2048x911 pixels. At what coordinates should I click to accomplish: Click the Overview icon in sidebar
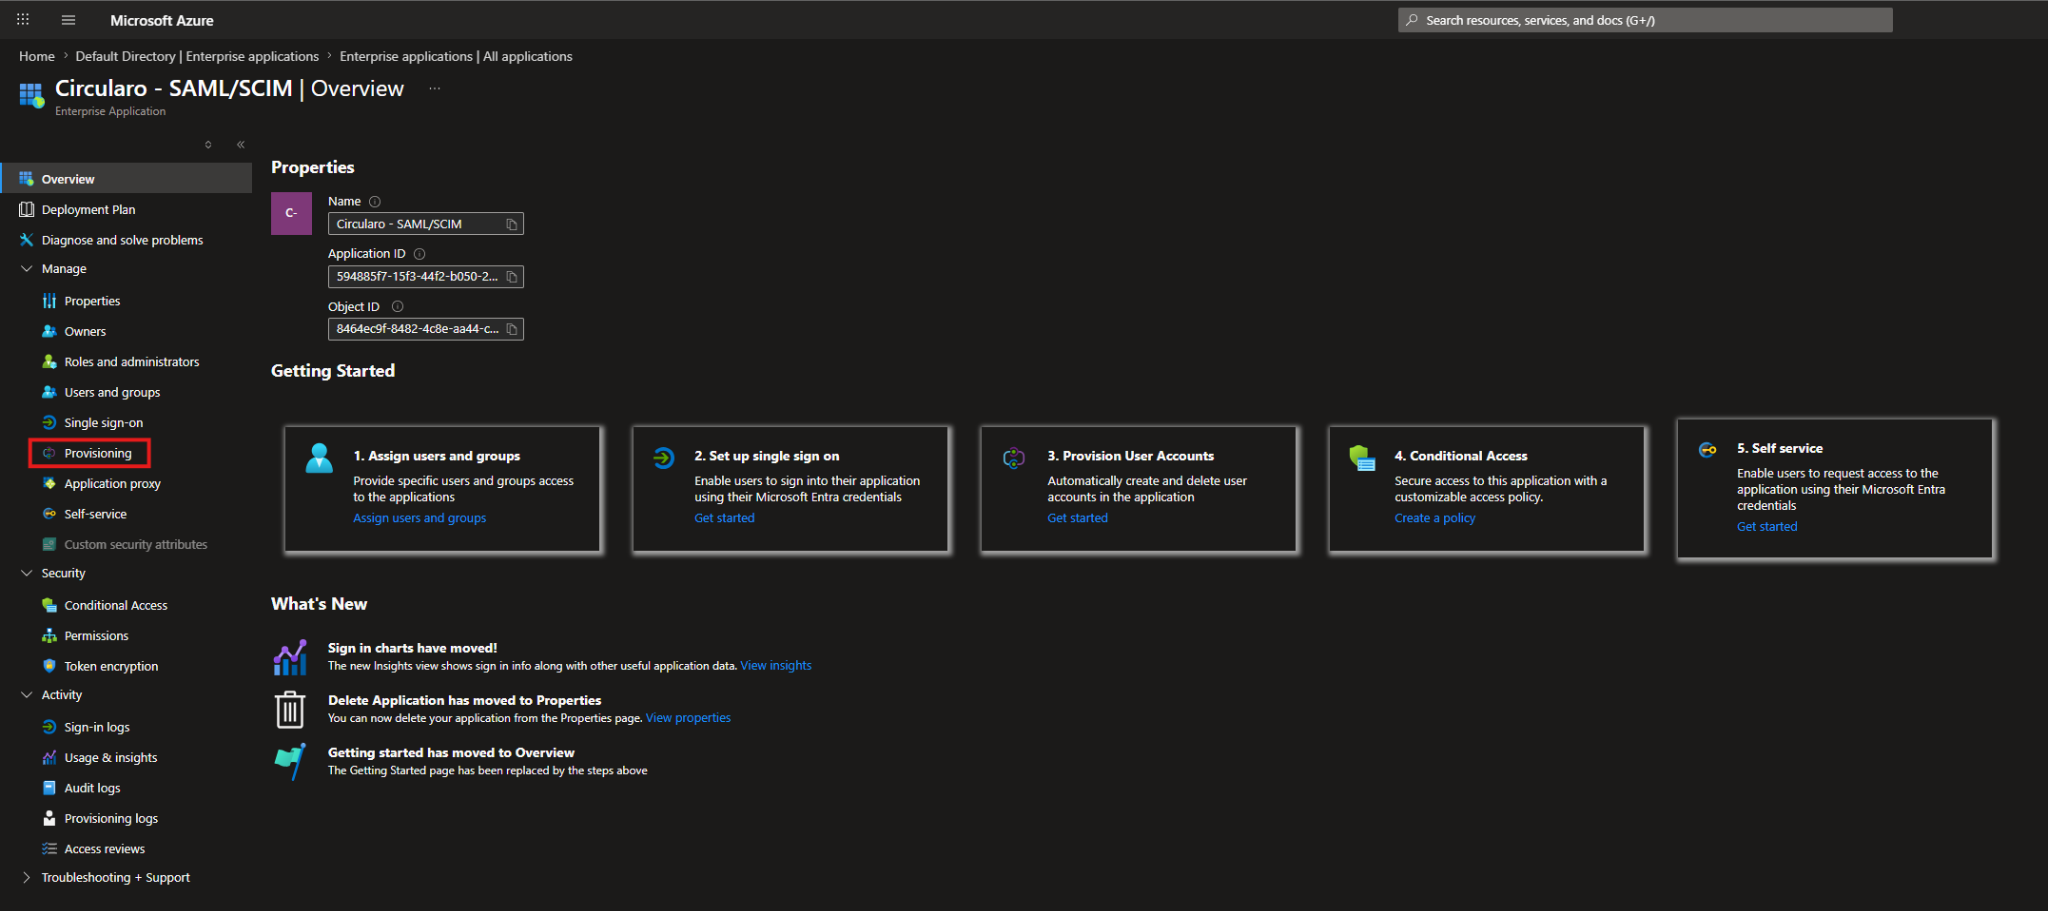pyautogui.click(x=26, y=179)
